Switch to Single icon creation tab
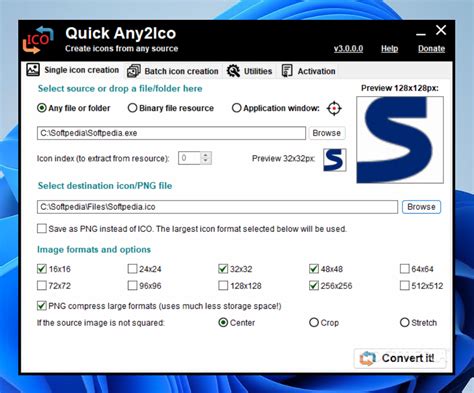The image size is (474, 393). [73, 70]
